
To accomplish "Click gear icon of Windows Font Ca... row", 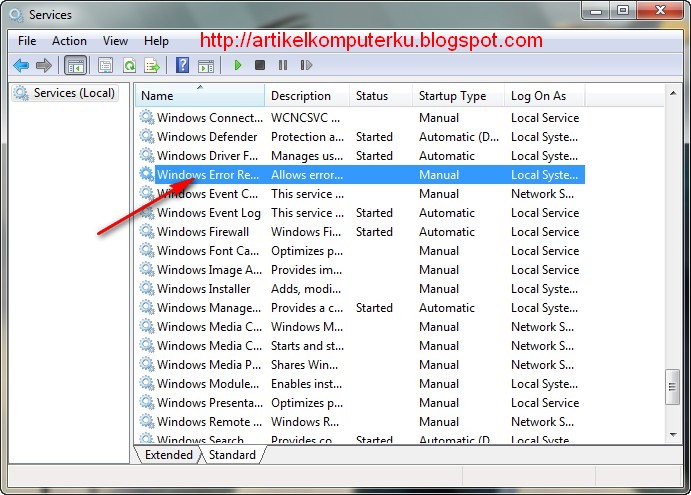I will [x=147, y=250].
